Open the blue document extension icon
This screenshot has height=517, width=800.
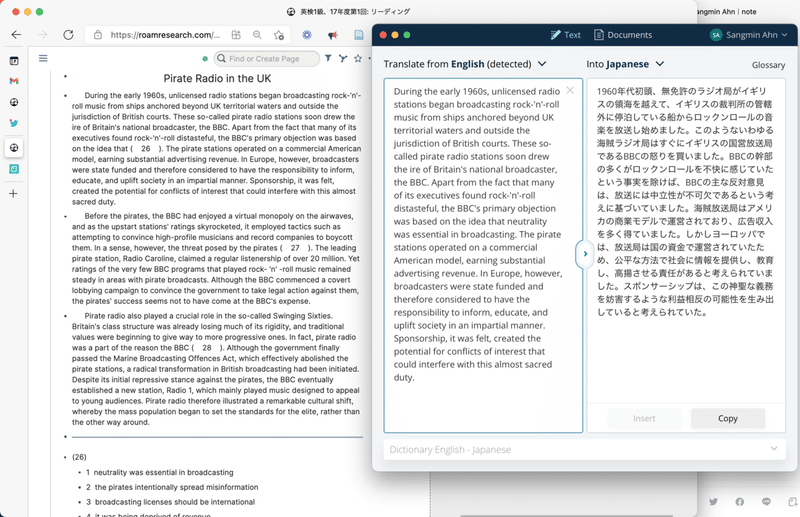[359, 35]
